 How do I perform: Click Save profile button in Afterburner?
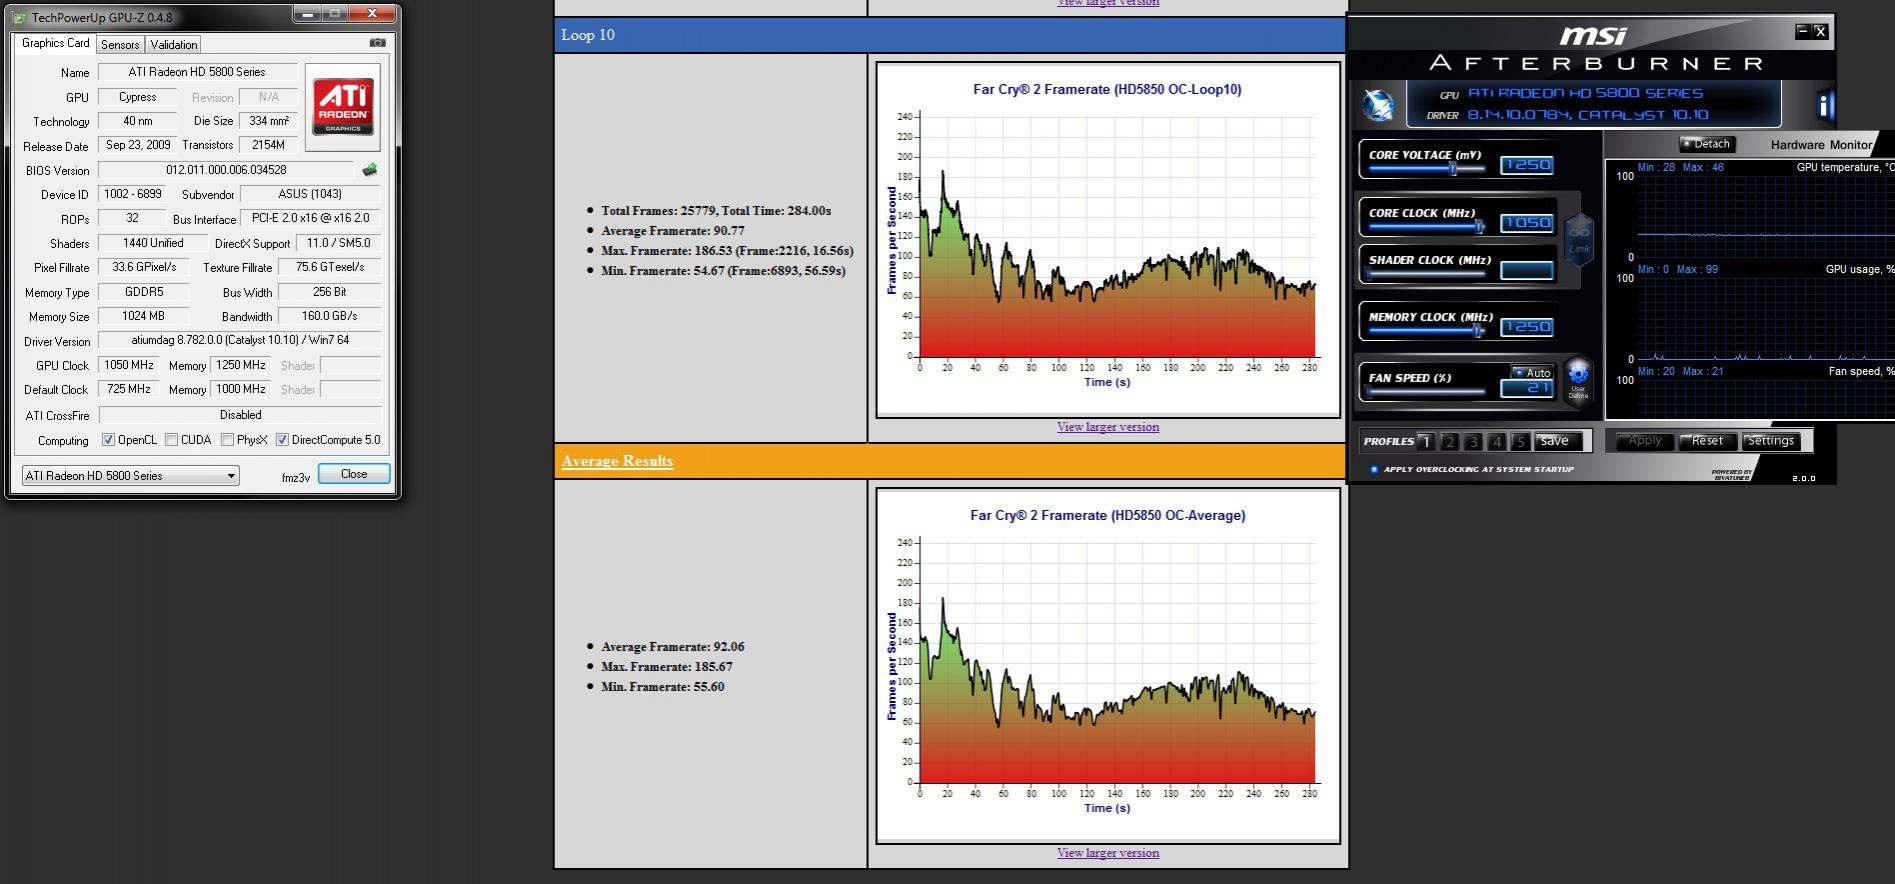tap(1558, 441)
